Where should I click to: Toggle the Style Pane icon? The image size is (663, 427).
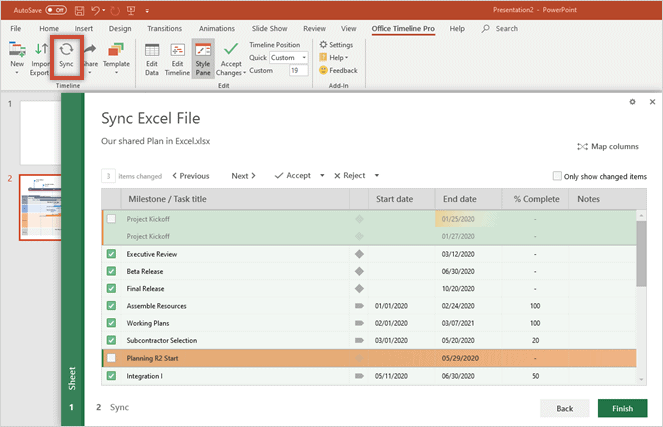pos(203,50)
